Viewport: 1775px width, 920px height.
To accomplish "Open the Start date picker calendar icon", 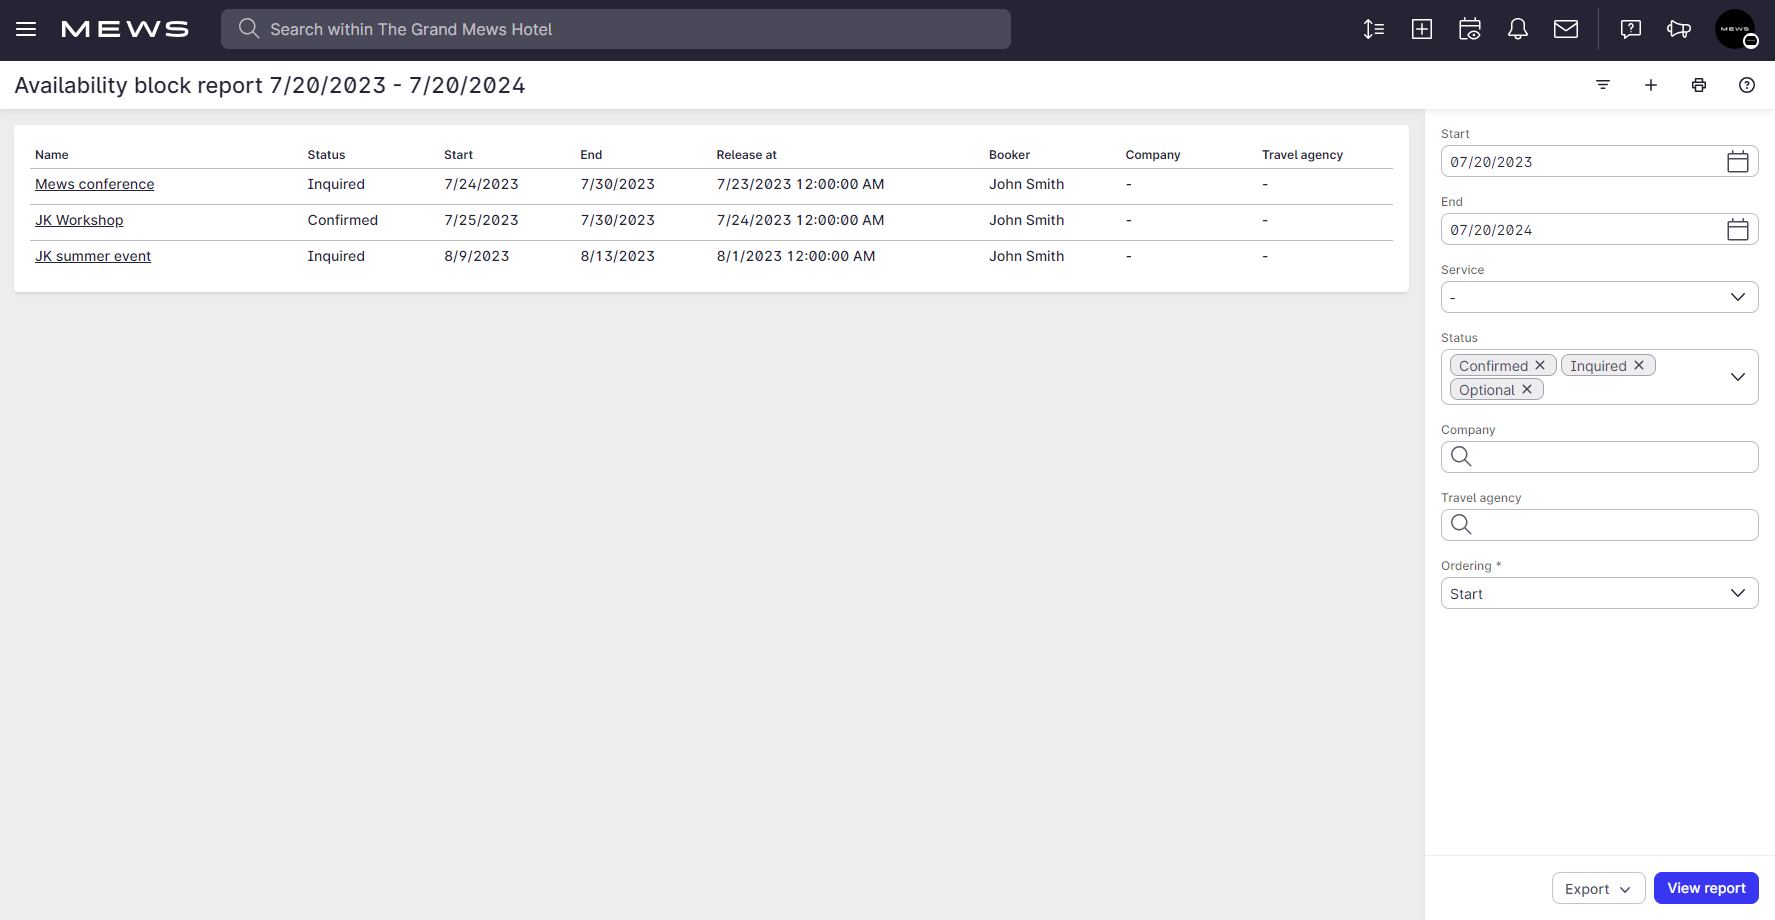I will 1737,161.
